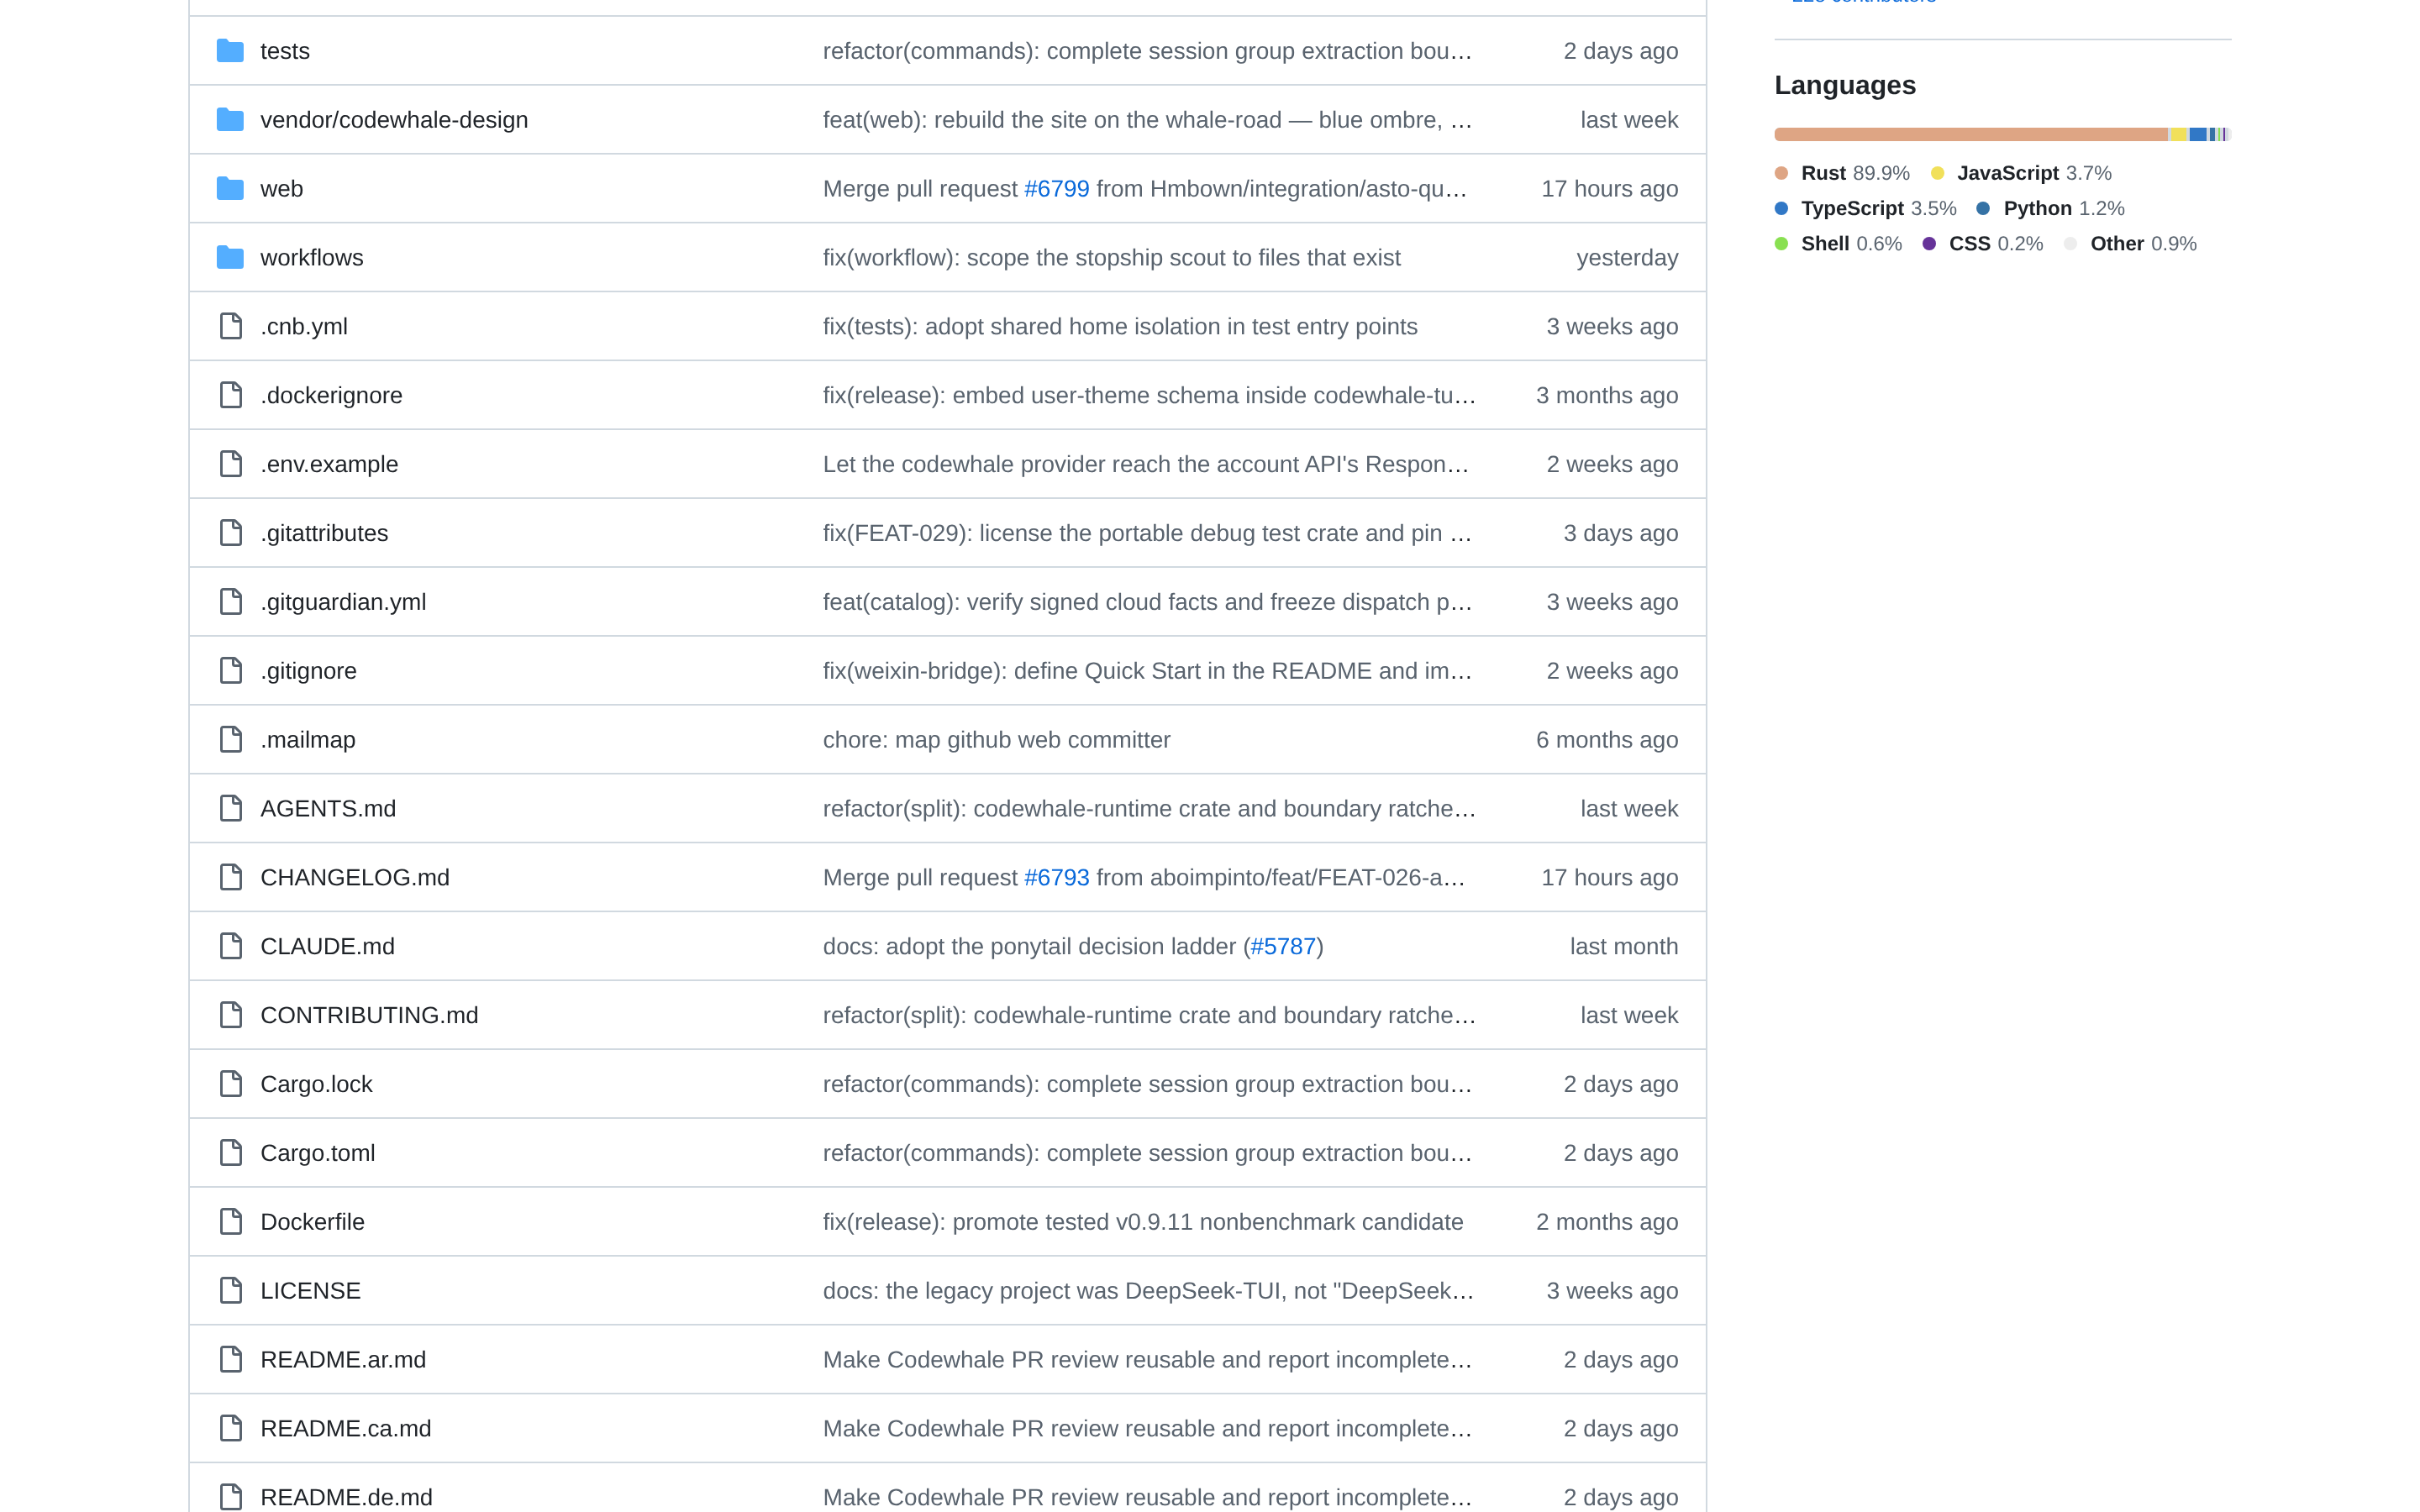The image size is (2420, 1512).
Task: Open the LICENSE commit message about DeepSeek-TUI
Action: (1148, 1291)
